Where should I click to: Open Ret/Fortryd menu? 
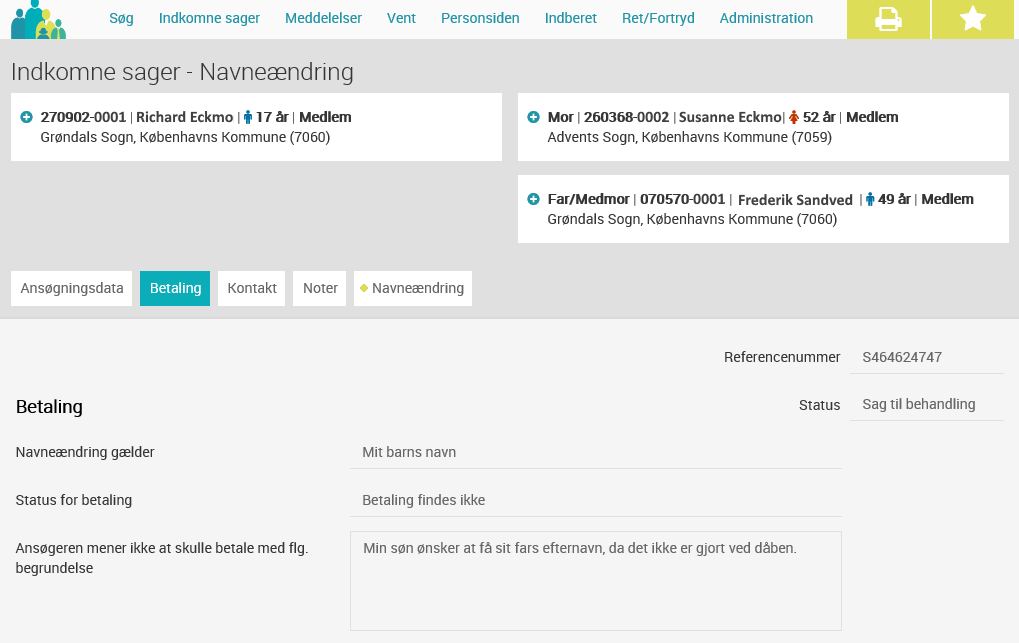tap(658, 18)
